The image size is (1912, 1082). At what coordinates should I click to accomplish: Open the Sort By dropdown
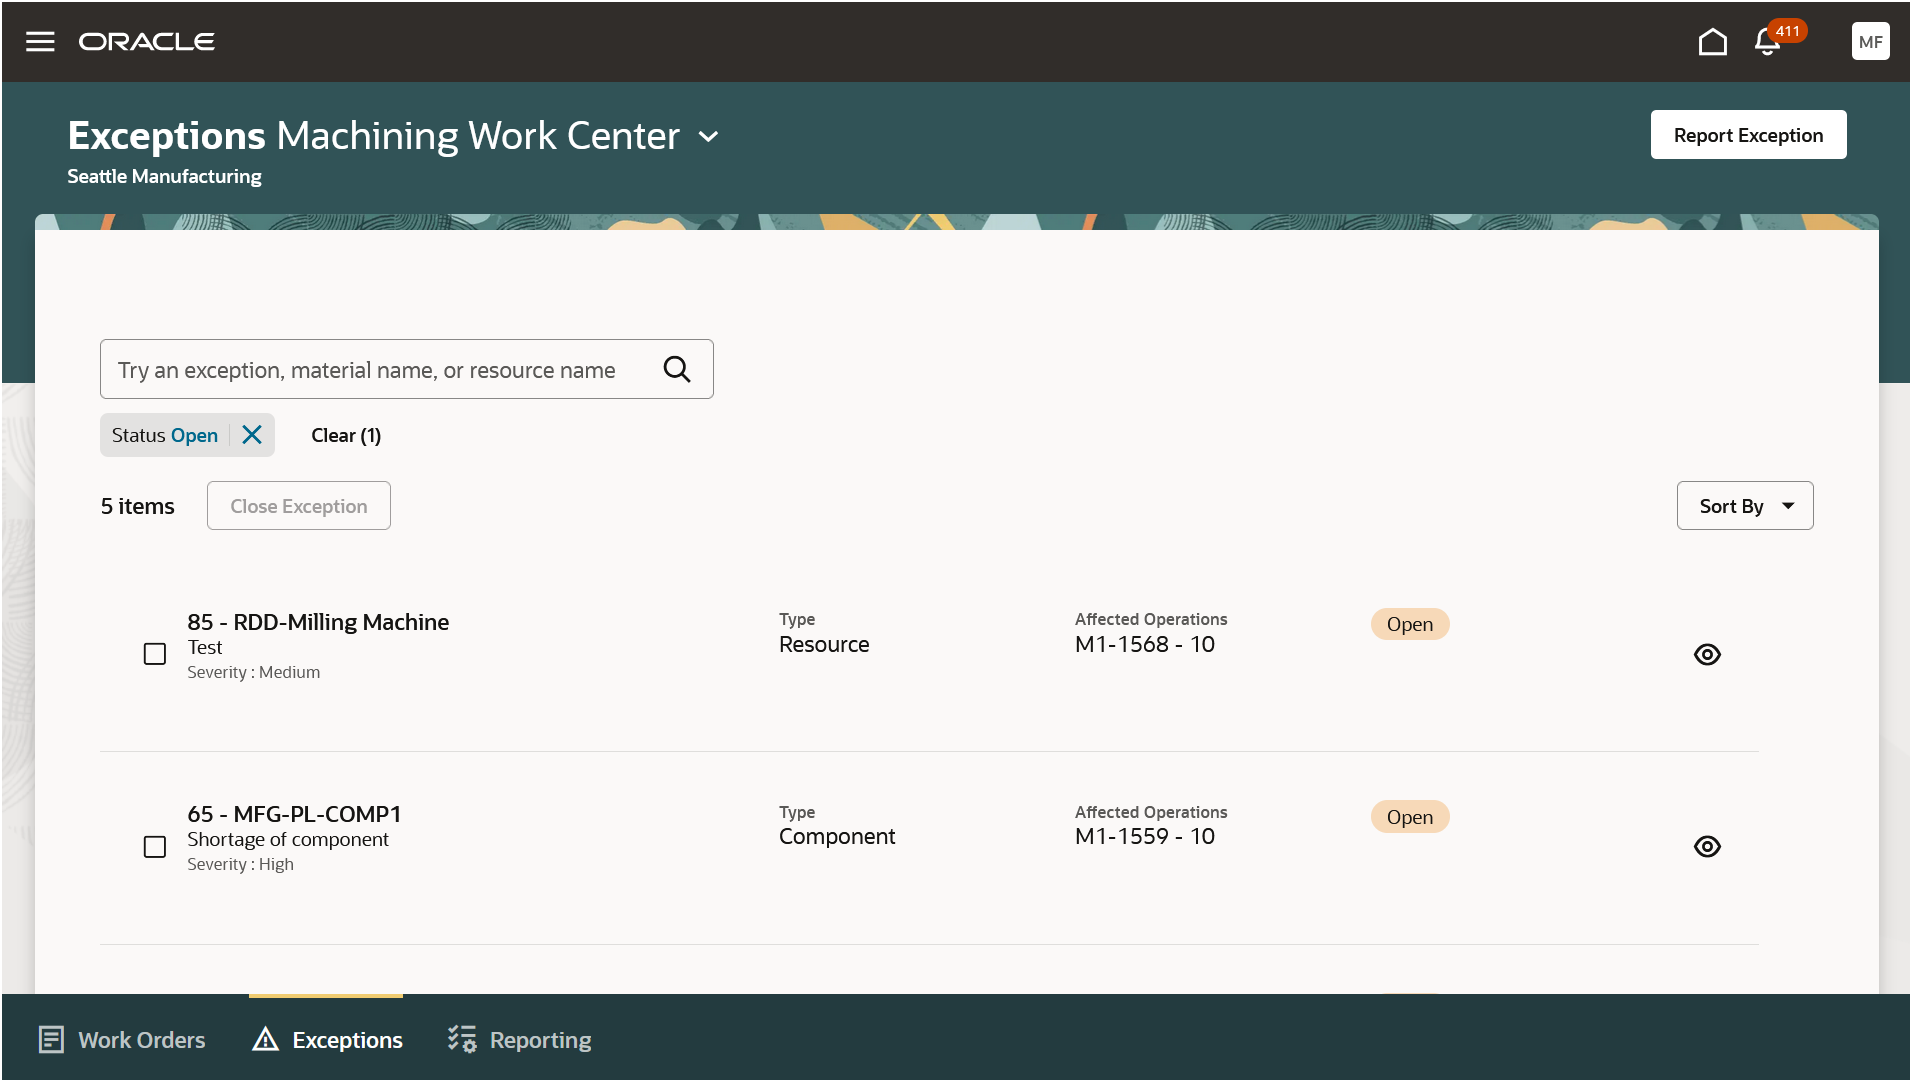[x=1744, y=506]
